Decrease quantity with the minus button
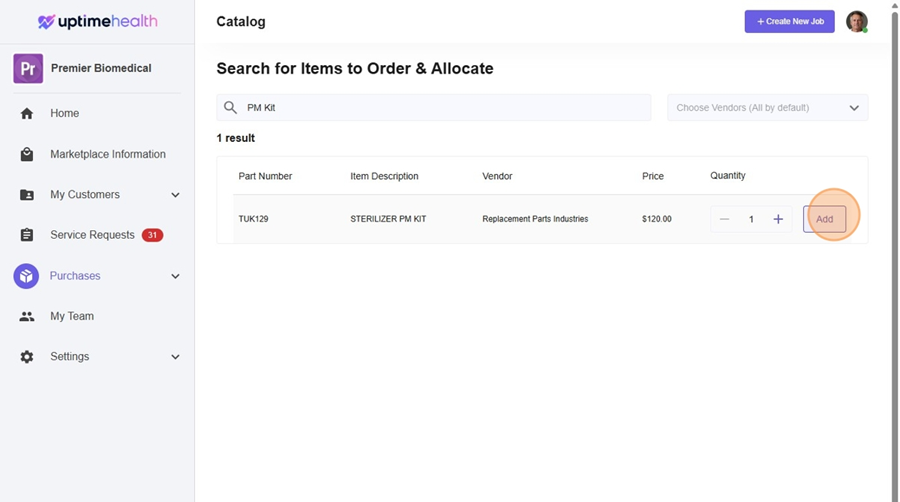The width and height of the screenshot is (900, 502). pyautogui.click(x=725, y=219)
